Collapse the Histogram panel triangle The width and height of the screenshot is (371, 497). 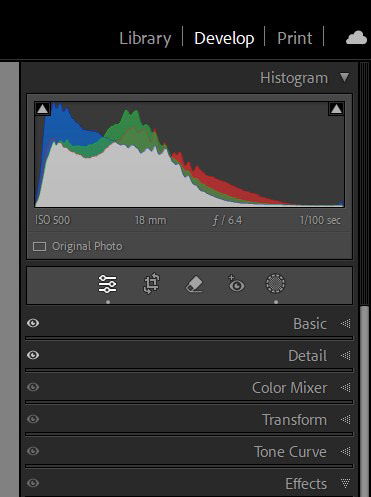pos(344,77)
